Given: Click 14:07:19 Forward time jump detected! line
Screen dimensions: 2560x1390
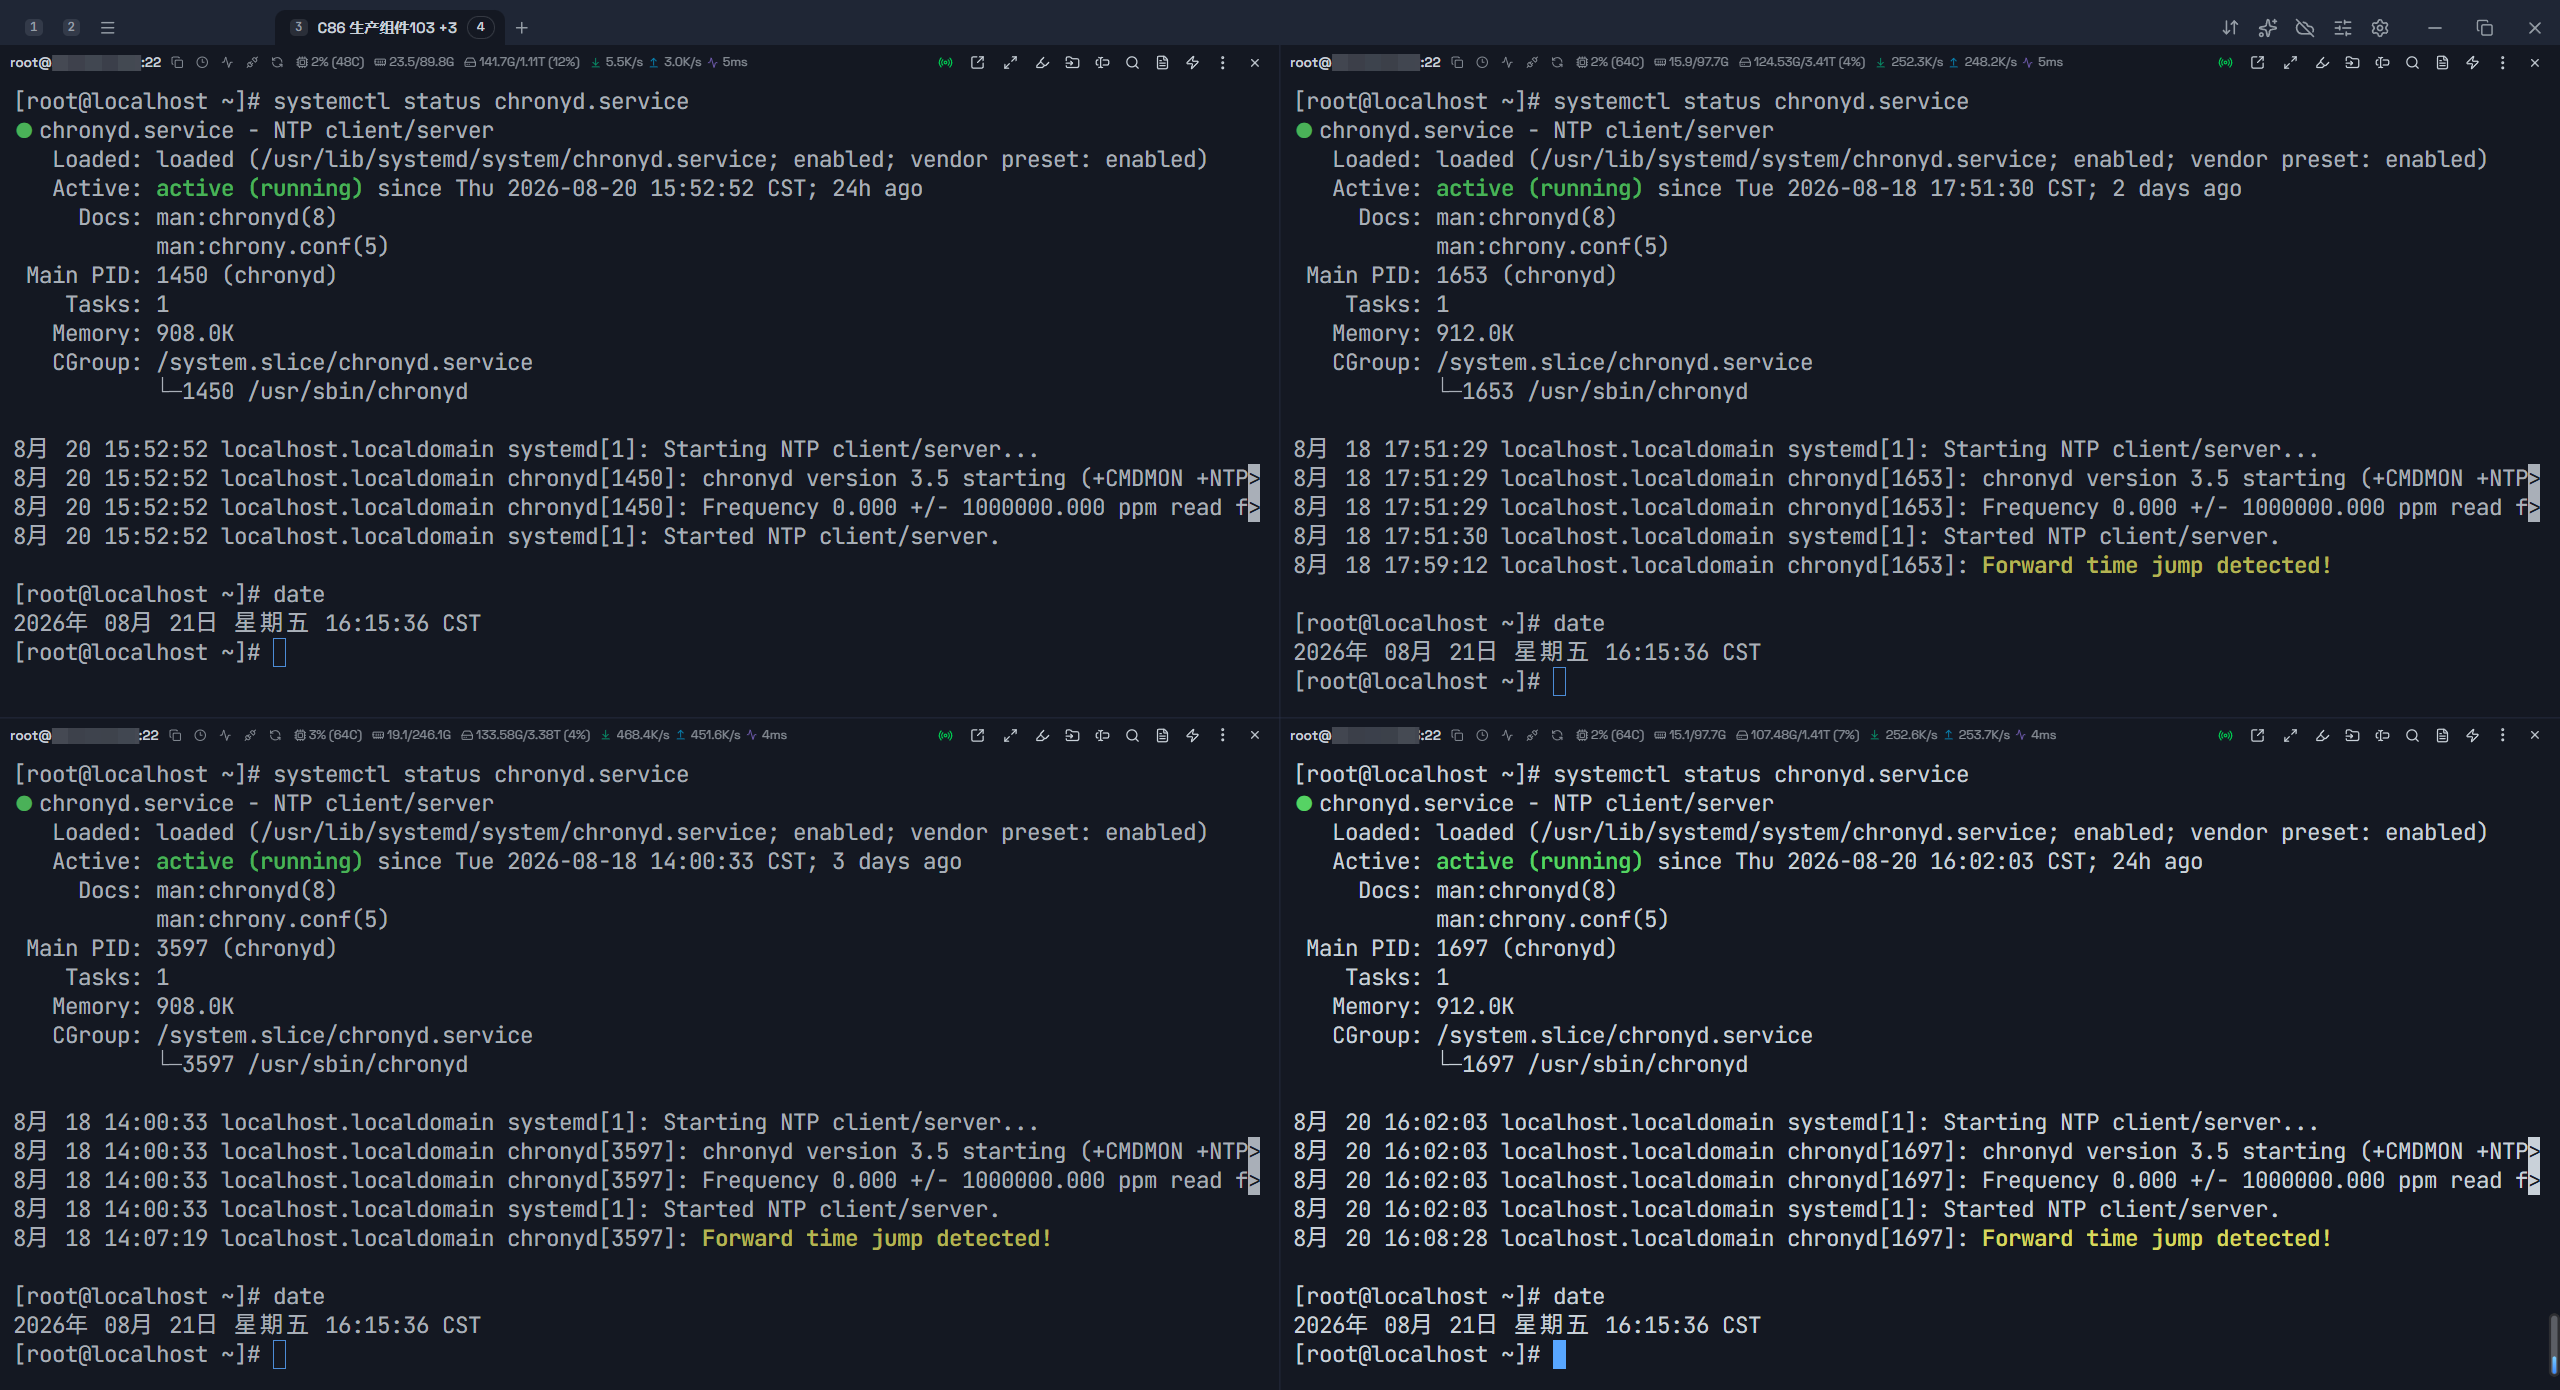Looking at the screenshot, I should (x=532, y=1238).
